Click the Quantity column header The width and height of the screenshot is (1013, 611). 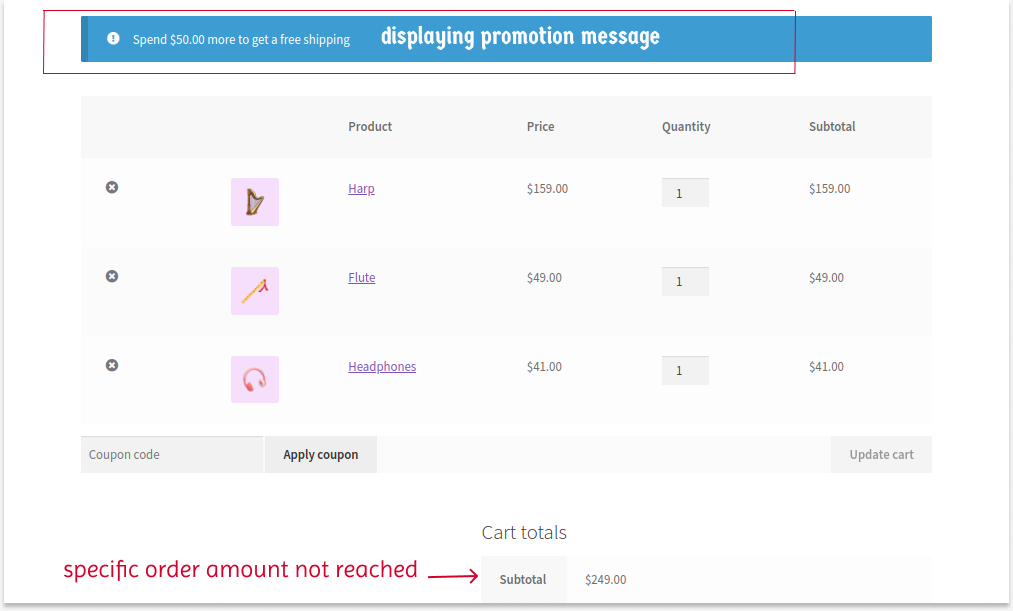click(x=686, y=127)
